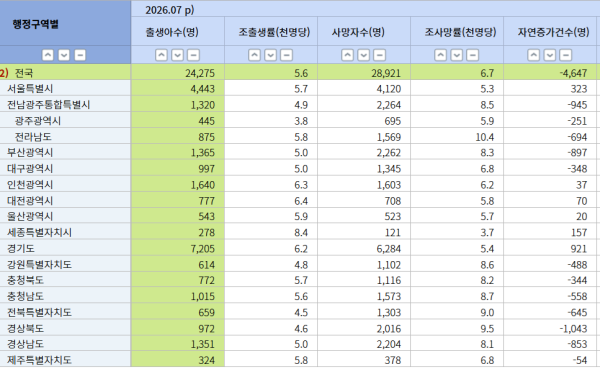This screenshot has width=600, height=372.
Task: Select the 전남광주통합특별시 row label
Action: [x=48, y=105]
